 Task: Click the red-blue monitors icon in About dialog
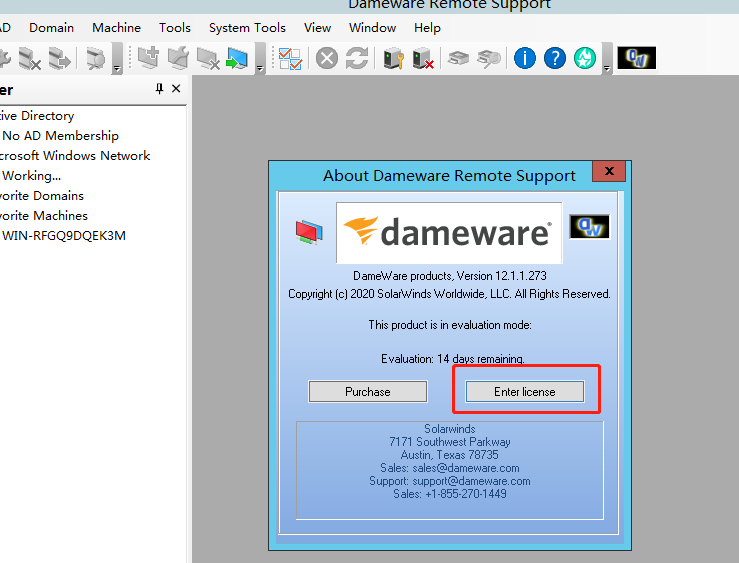[x=309, y=231]
